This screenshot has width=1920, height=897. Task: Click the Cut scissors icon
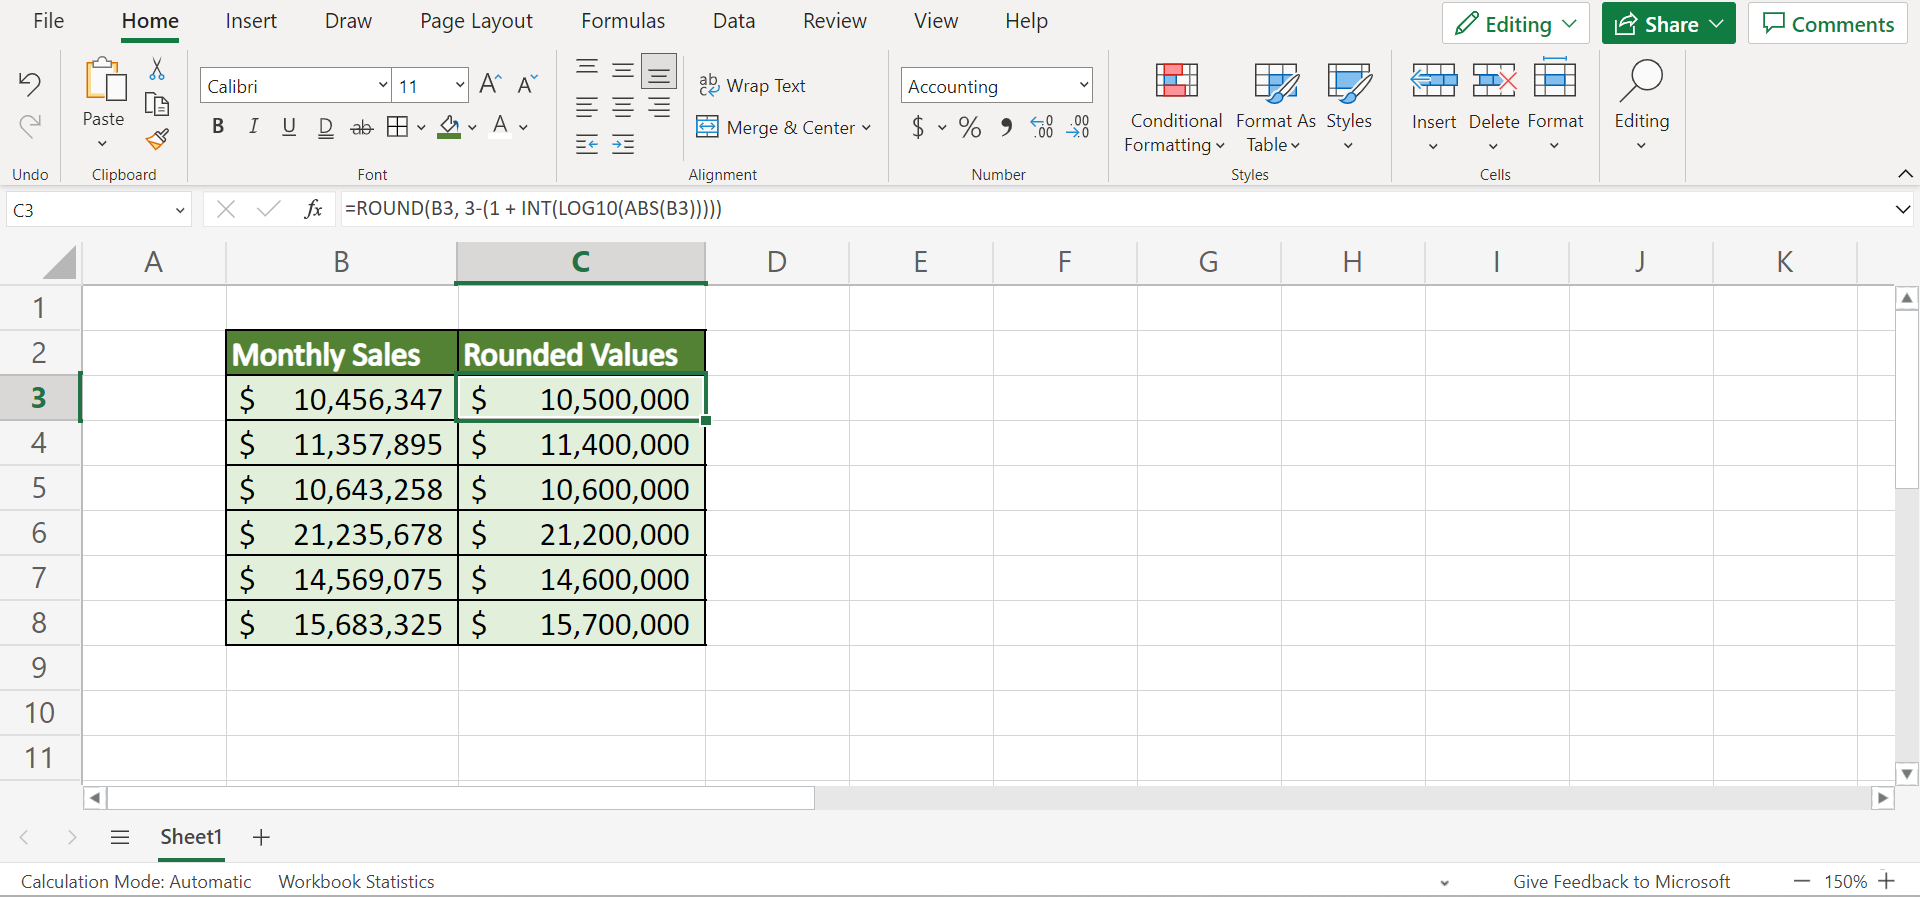point(157,69)
